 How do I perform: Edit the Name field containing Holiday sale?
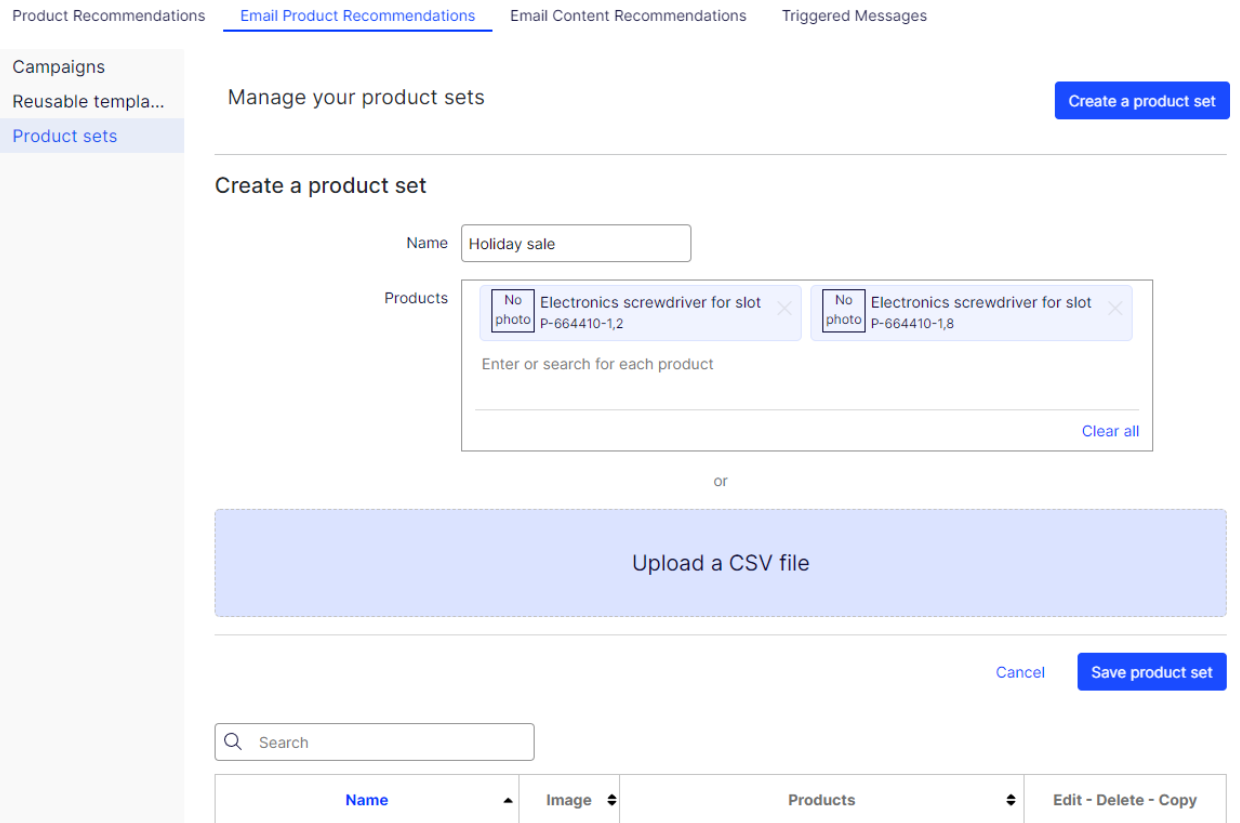click(576, 243)
